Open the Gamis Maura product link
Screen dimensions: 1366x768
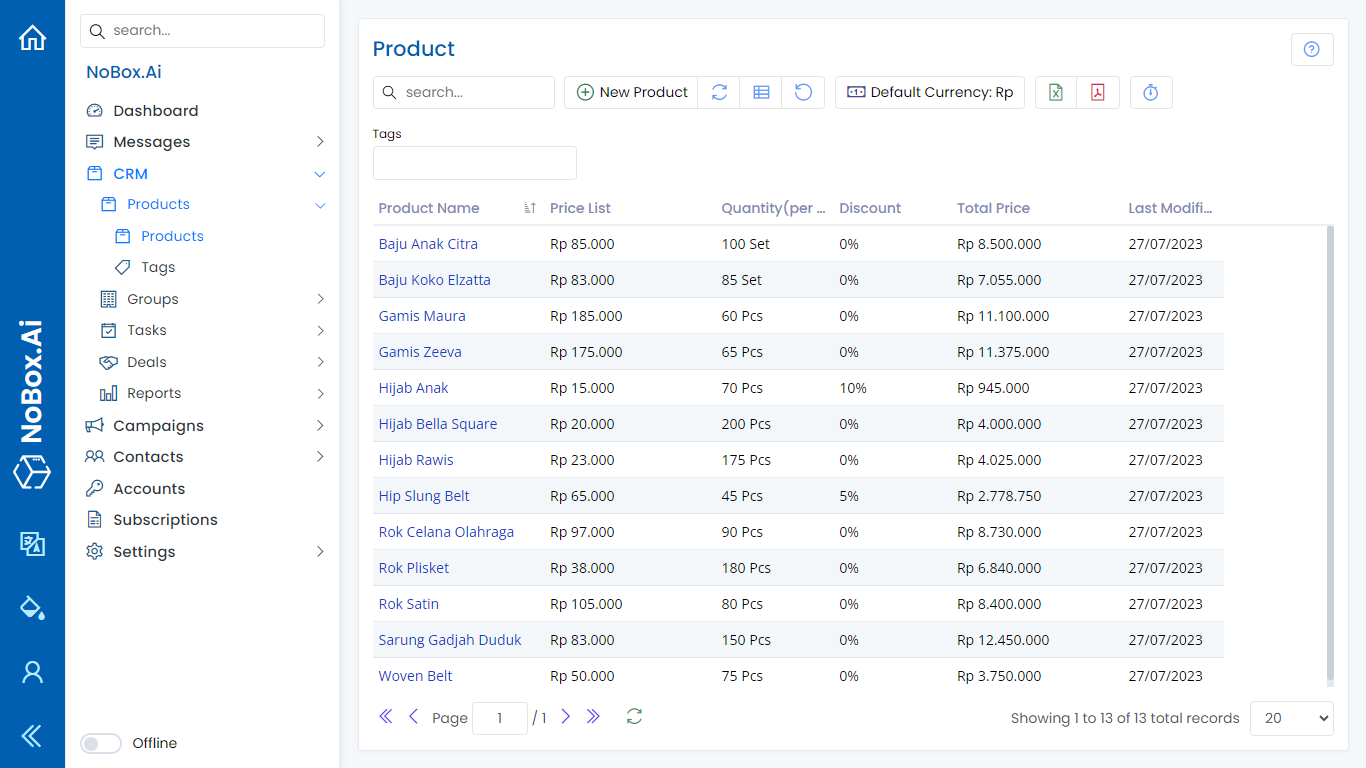422,316
